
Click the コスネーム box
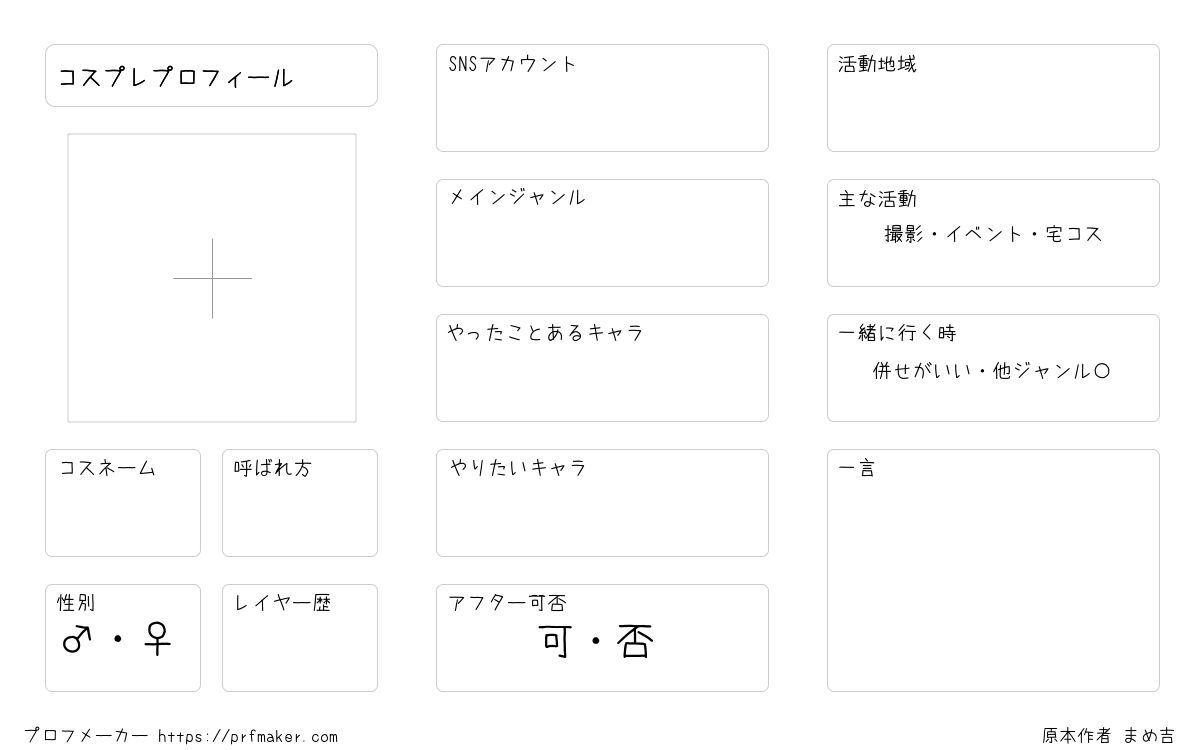click(x=123, y=503)
